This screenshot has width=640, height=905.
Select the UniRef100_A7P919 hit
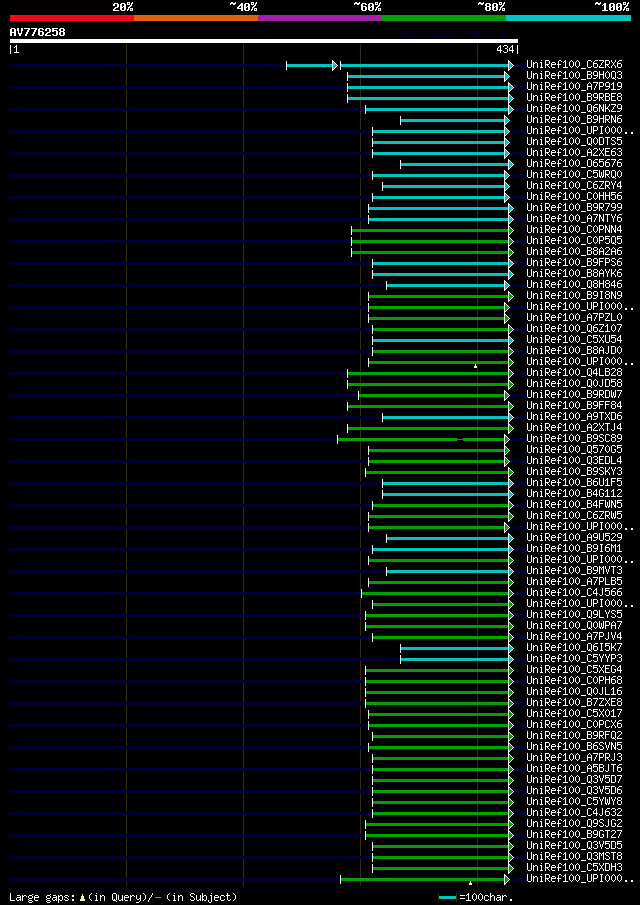(574, 87)
